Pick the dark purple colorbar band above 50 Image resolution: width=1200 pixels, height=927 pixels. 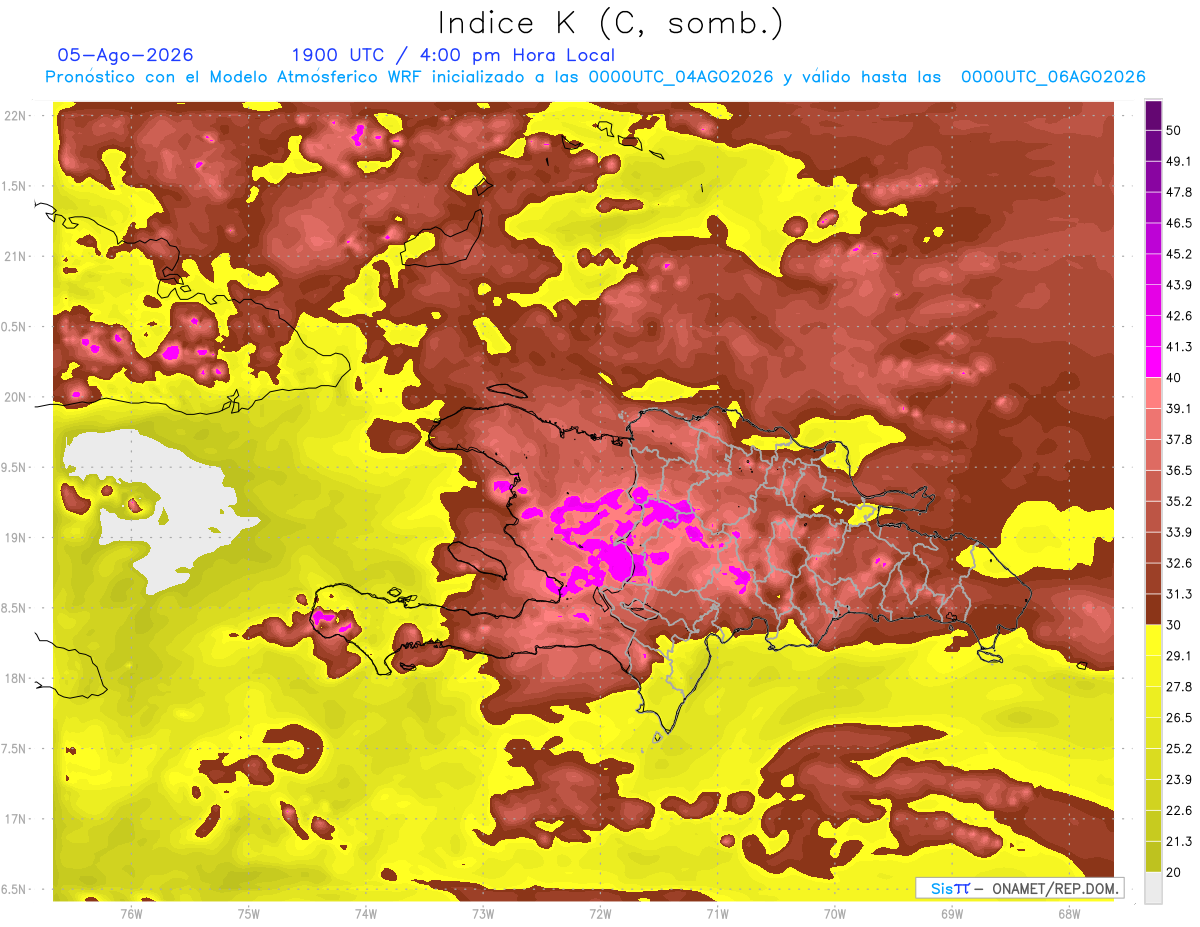1153,114
